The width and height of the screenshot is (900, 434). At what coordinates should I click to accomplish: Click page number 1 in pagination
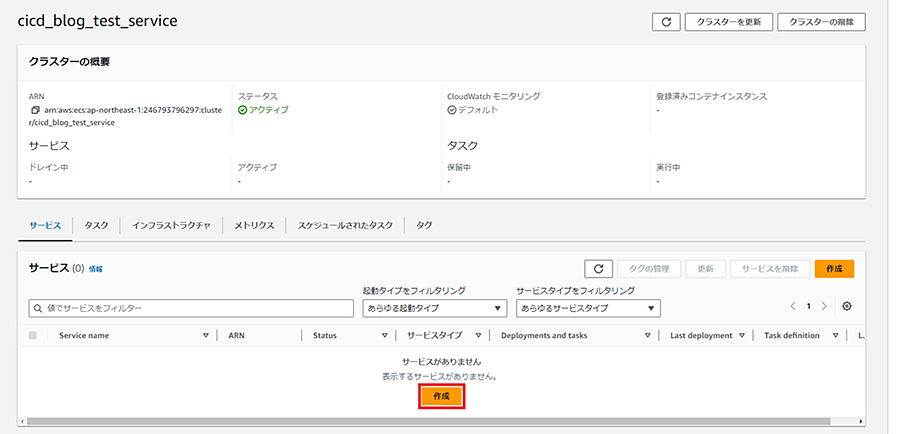(x=808, y=307)
